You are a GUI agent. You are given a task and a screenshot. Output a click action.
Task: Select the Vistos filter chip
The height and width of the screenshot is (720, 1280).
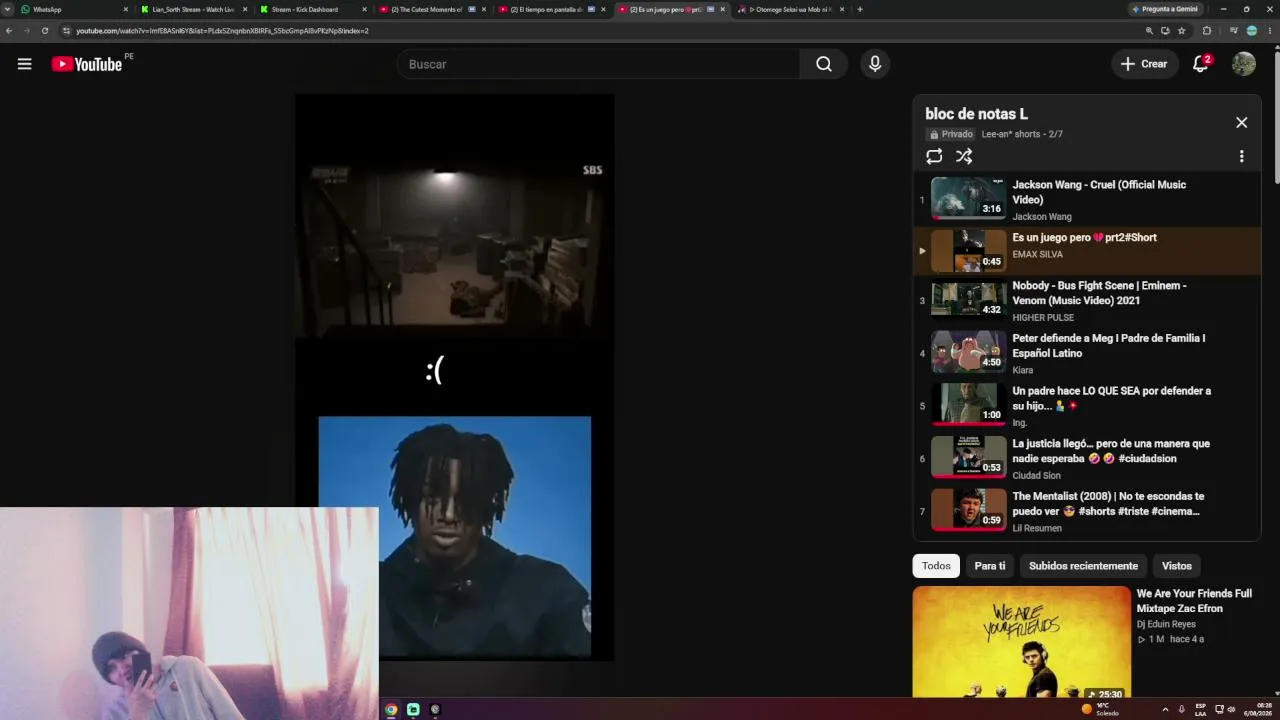click(x=1177, y=566)
